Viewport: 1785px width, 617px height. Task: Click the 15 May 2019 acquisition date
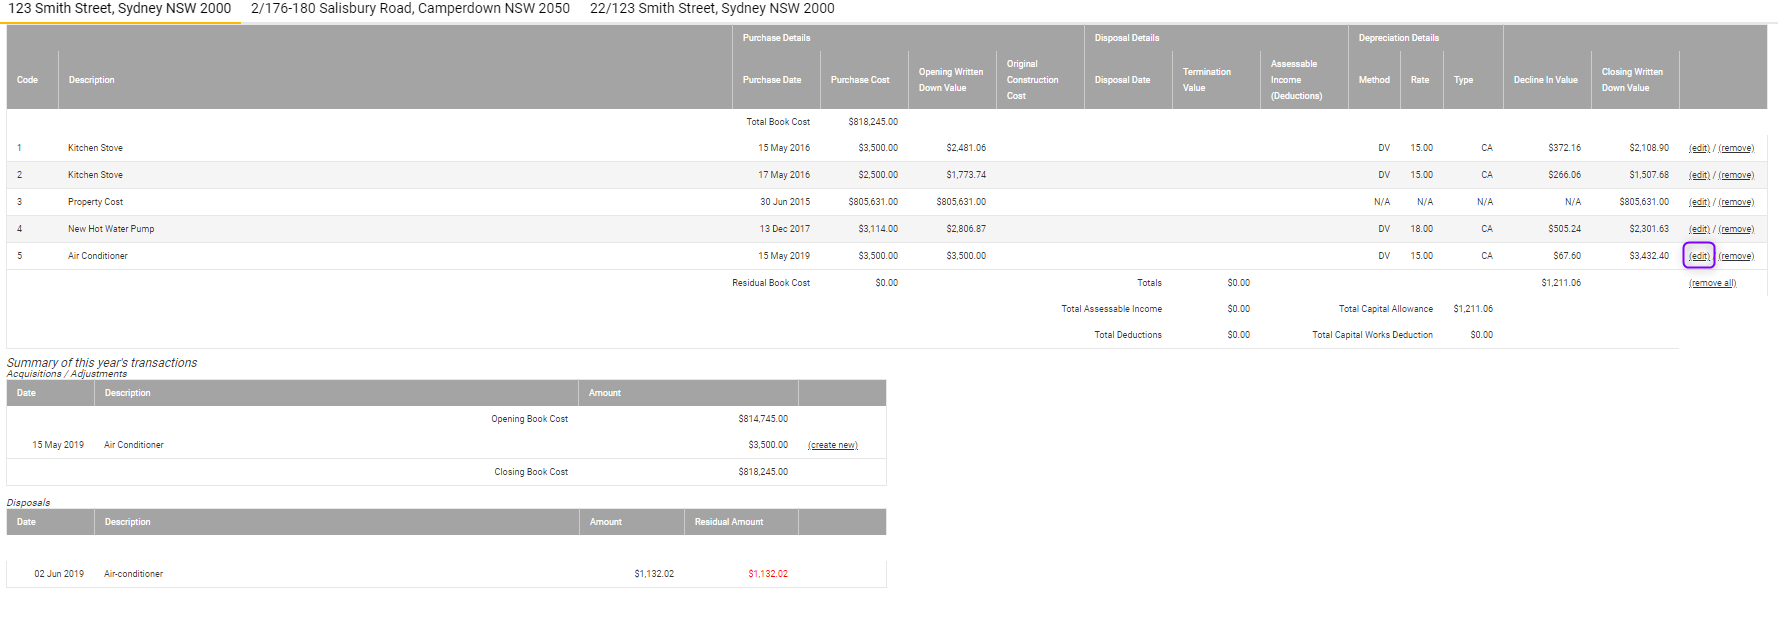coord(58,445)
